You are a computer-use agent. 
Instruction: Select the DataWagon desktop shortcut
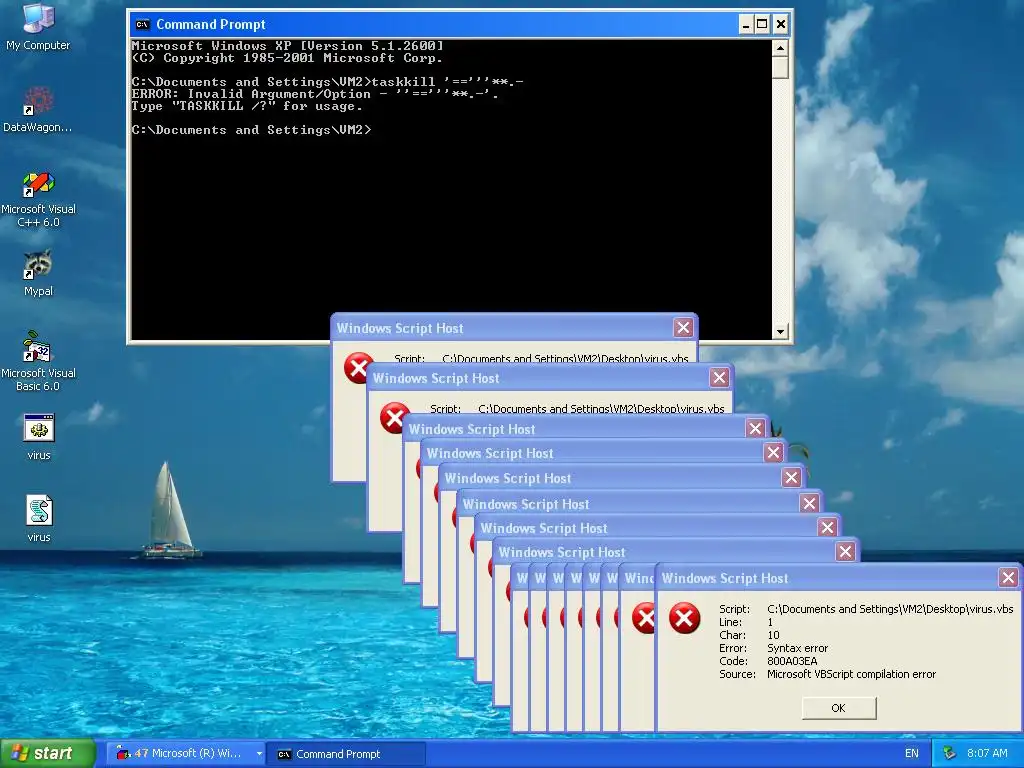click(x=38, y=108)
